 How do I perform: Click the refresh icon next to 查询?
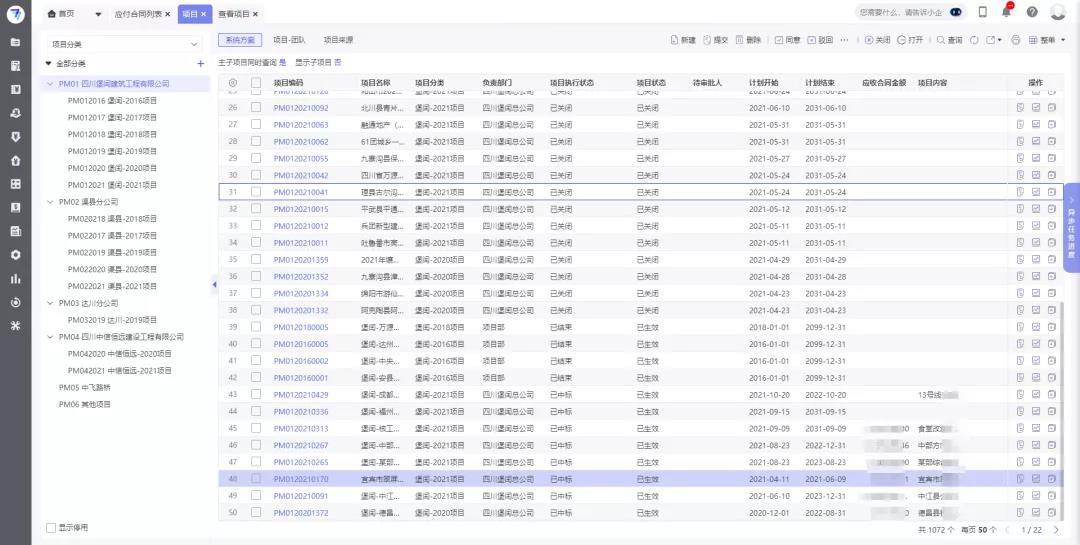[975, 40]
